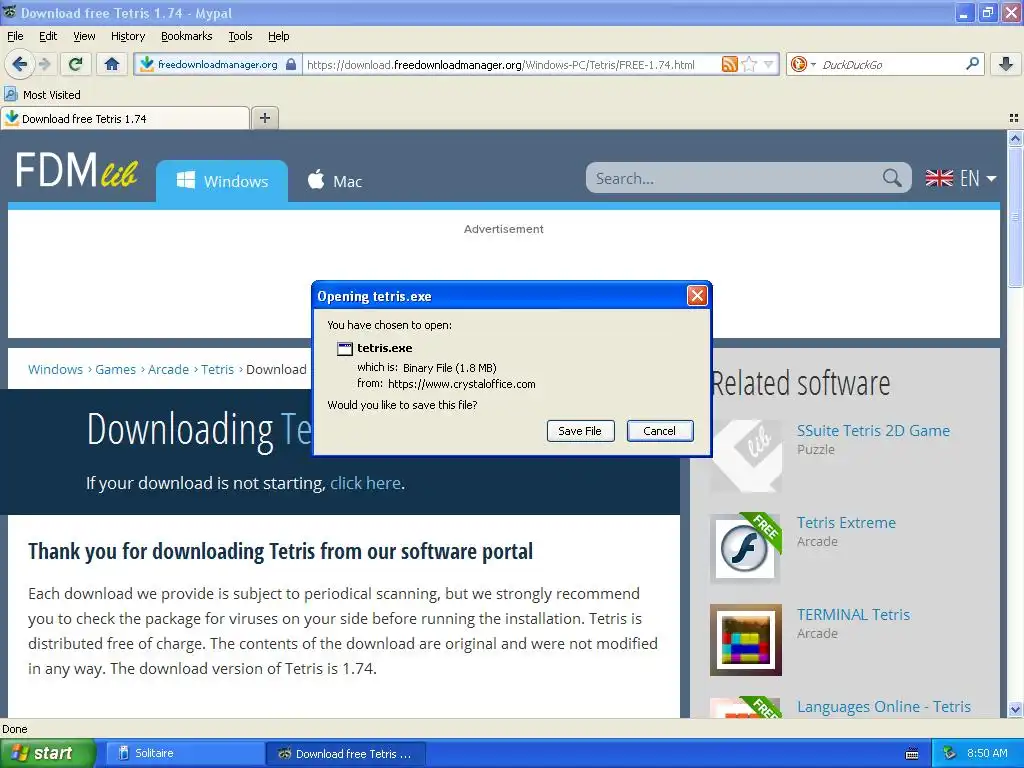Open the TERMINAL Tetris link
This screenshot has height=768, width=1024.
(853, 615)
